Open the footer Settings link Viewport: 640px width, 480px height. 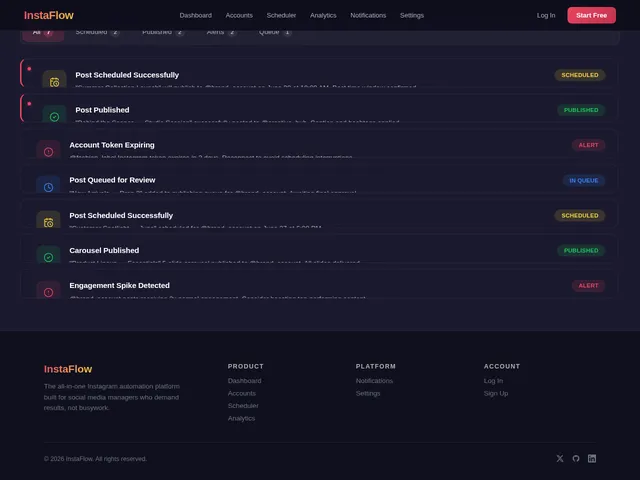368,393
